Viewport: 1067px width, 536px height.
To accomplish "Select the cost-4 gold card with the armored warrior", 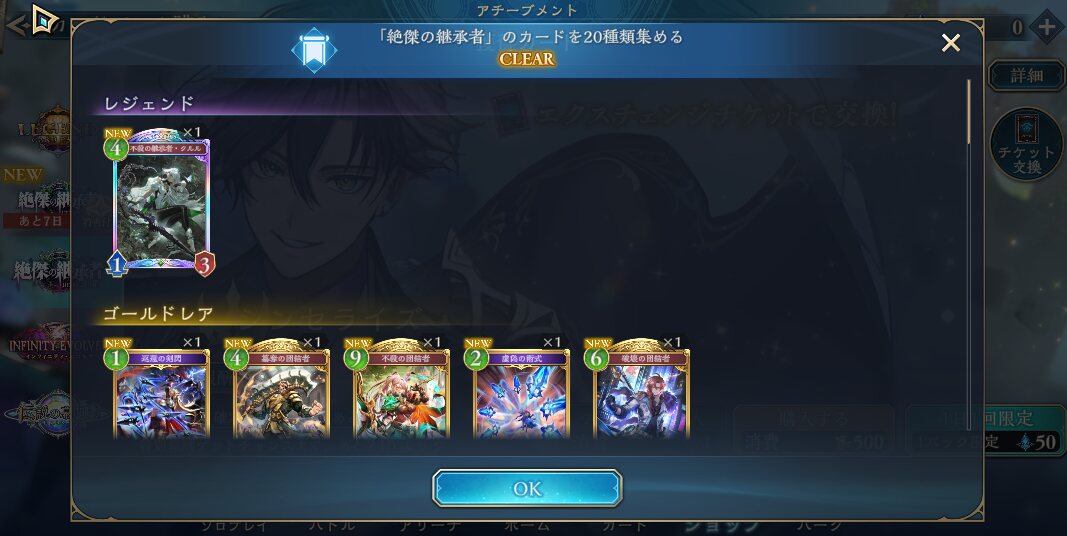I will 281,390.
